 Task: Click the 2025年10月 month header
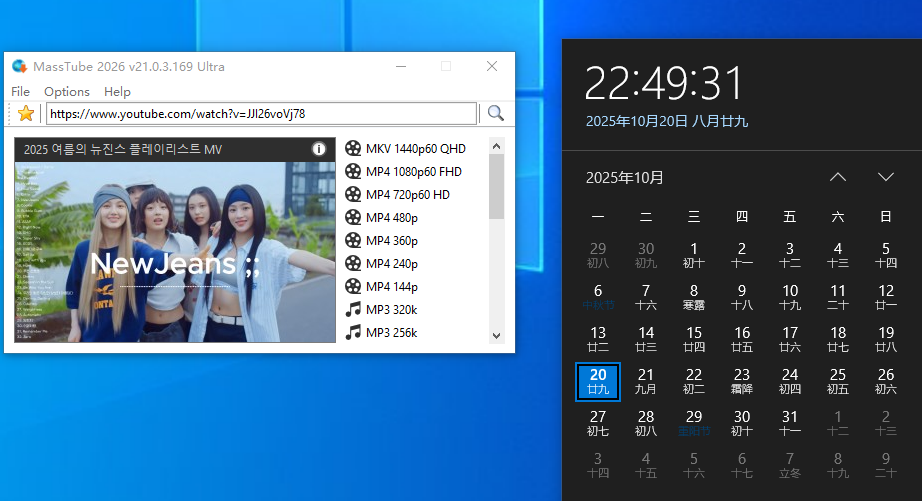[x=625, y=177]
